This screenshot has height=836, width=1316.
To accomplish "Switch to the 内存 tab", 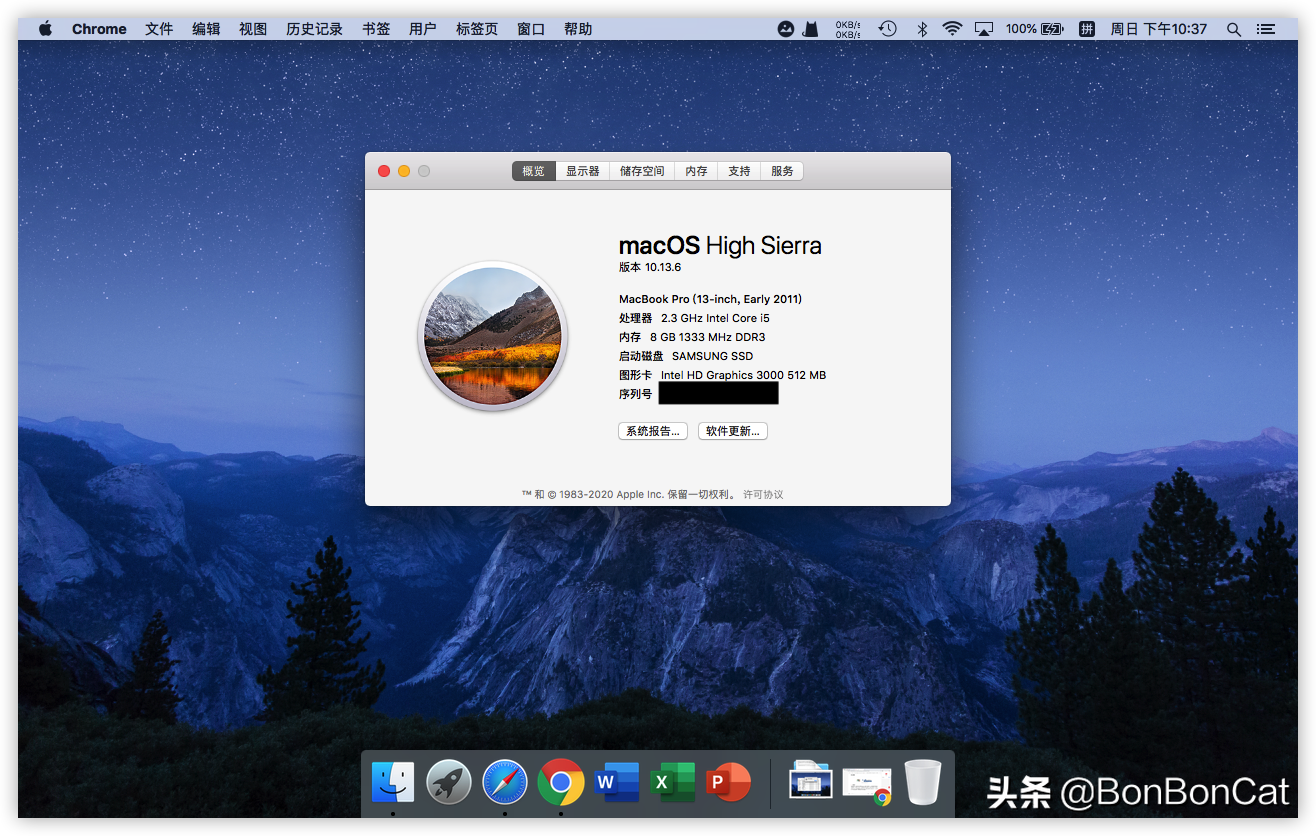I will coord(697,171).
